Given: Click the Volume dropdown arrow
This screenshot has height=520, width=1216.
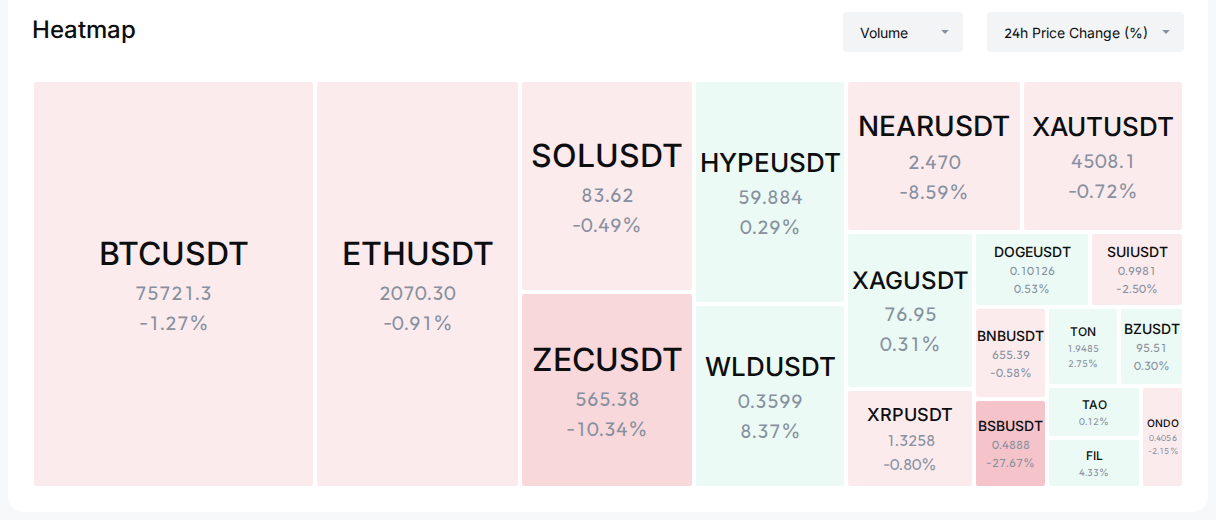Looking at the screenshot, I should pos(945,33).
